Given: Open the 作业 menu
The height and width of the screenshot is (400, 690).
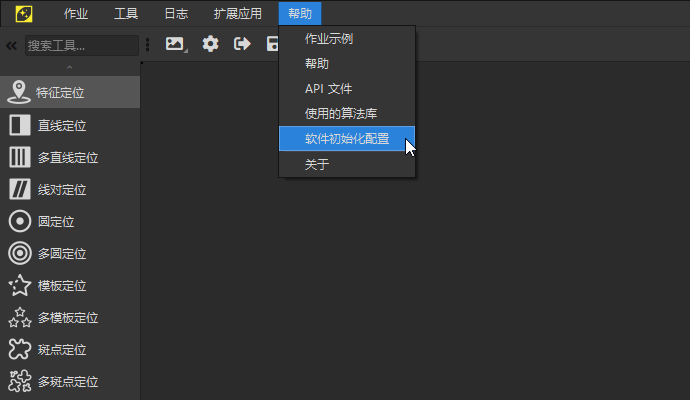Looking at the screenshot, I should pos(75,14).
